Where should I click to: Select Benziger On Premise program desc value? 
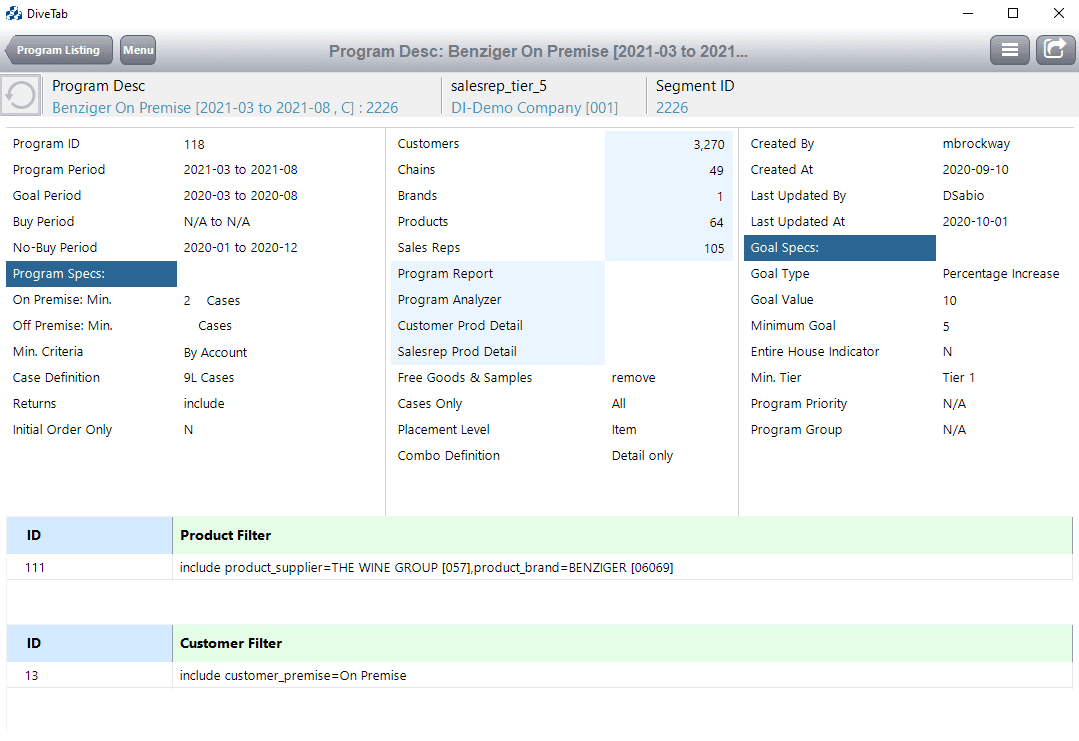[x=225, y=108]
